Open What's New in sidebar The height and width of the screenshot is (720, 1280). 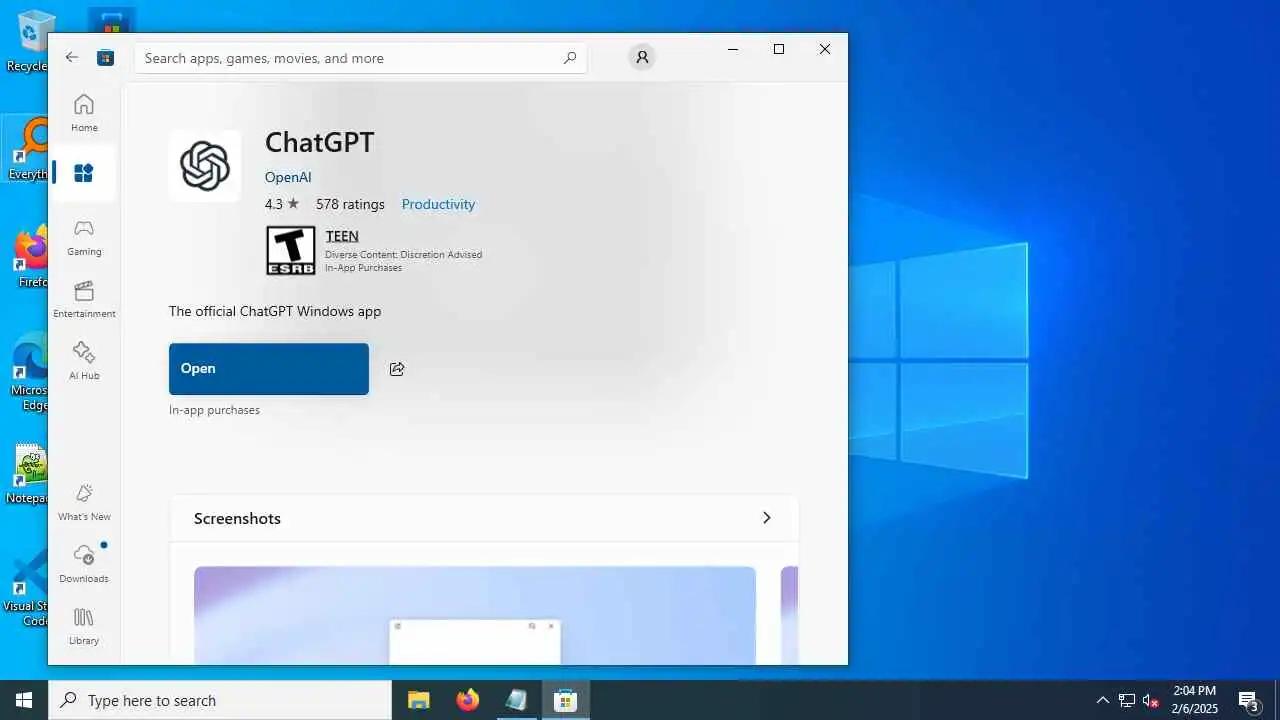tap(84, 502)
